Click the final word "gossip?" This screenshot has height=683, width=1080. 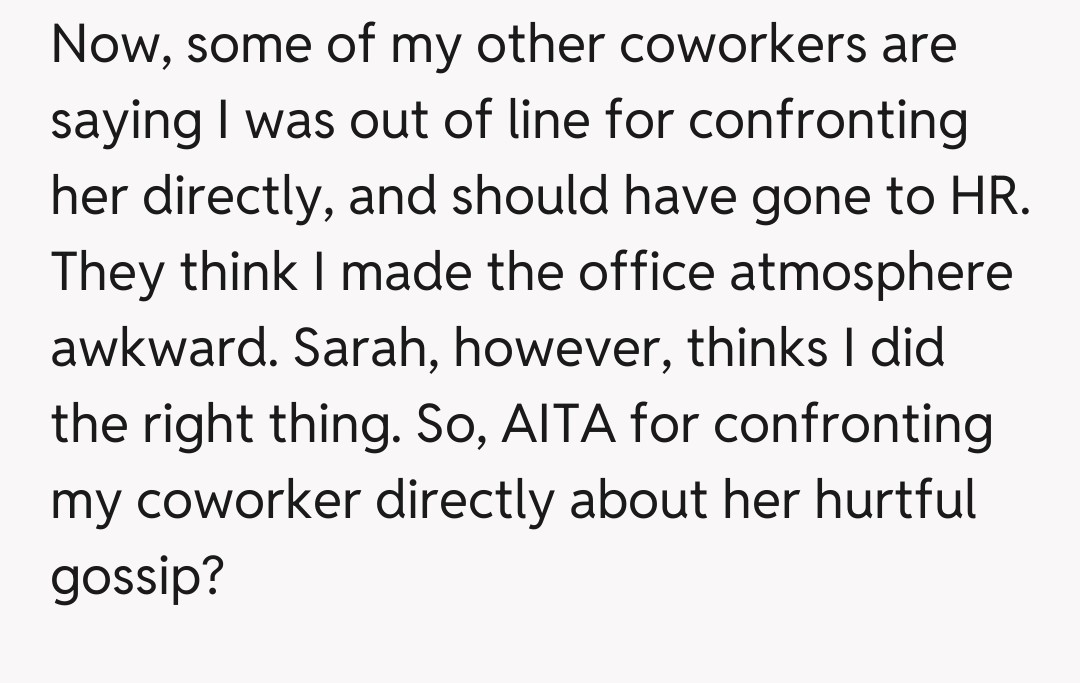(x=136, y=578)
